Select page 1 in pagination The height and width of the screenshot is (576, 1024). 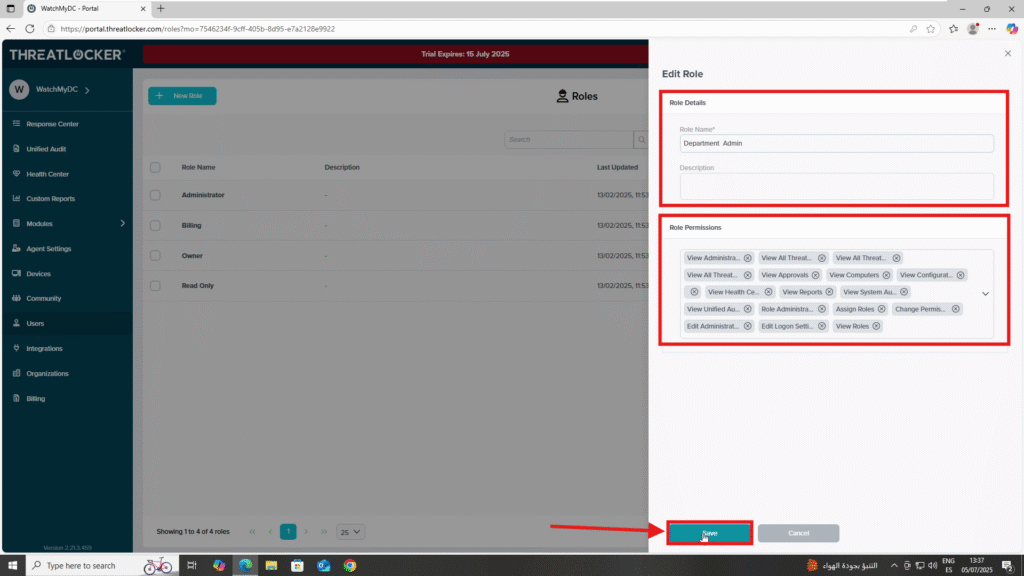(288, 532)
